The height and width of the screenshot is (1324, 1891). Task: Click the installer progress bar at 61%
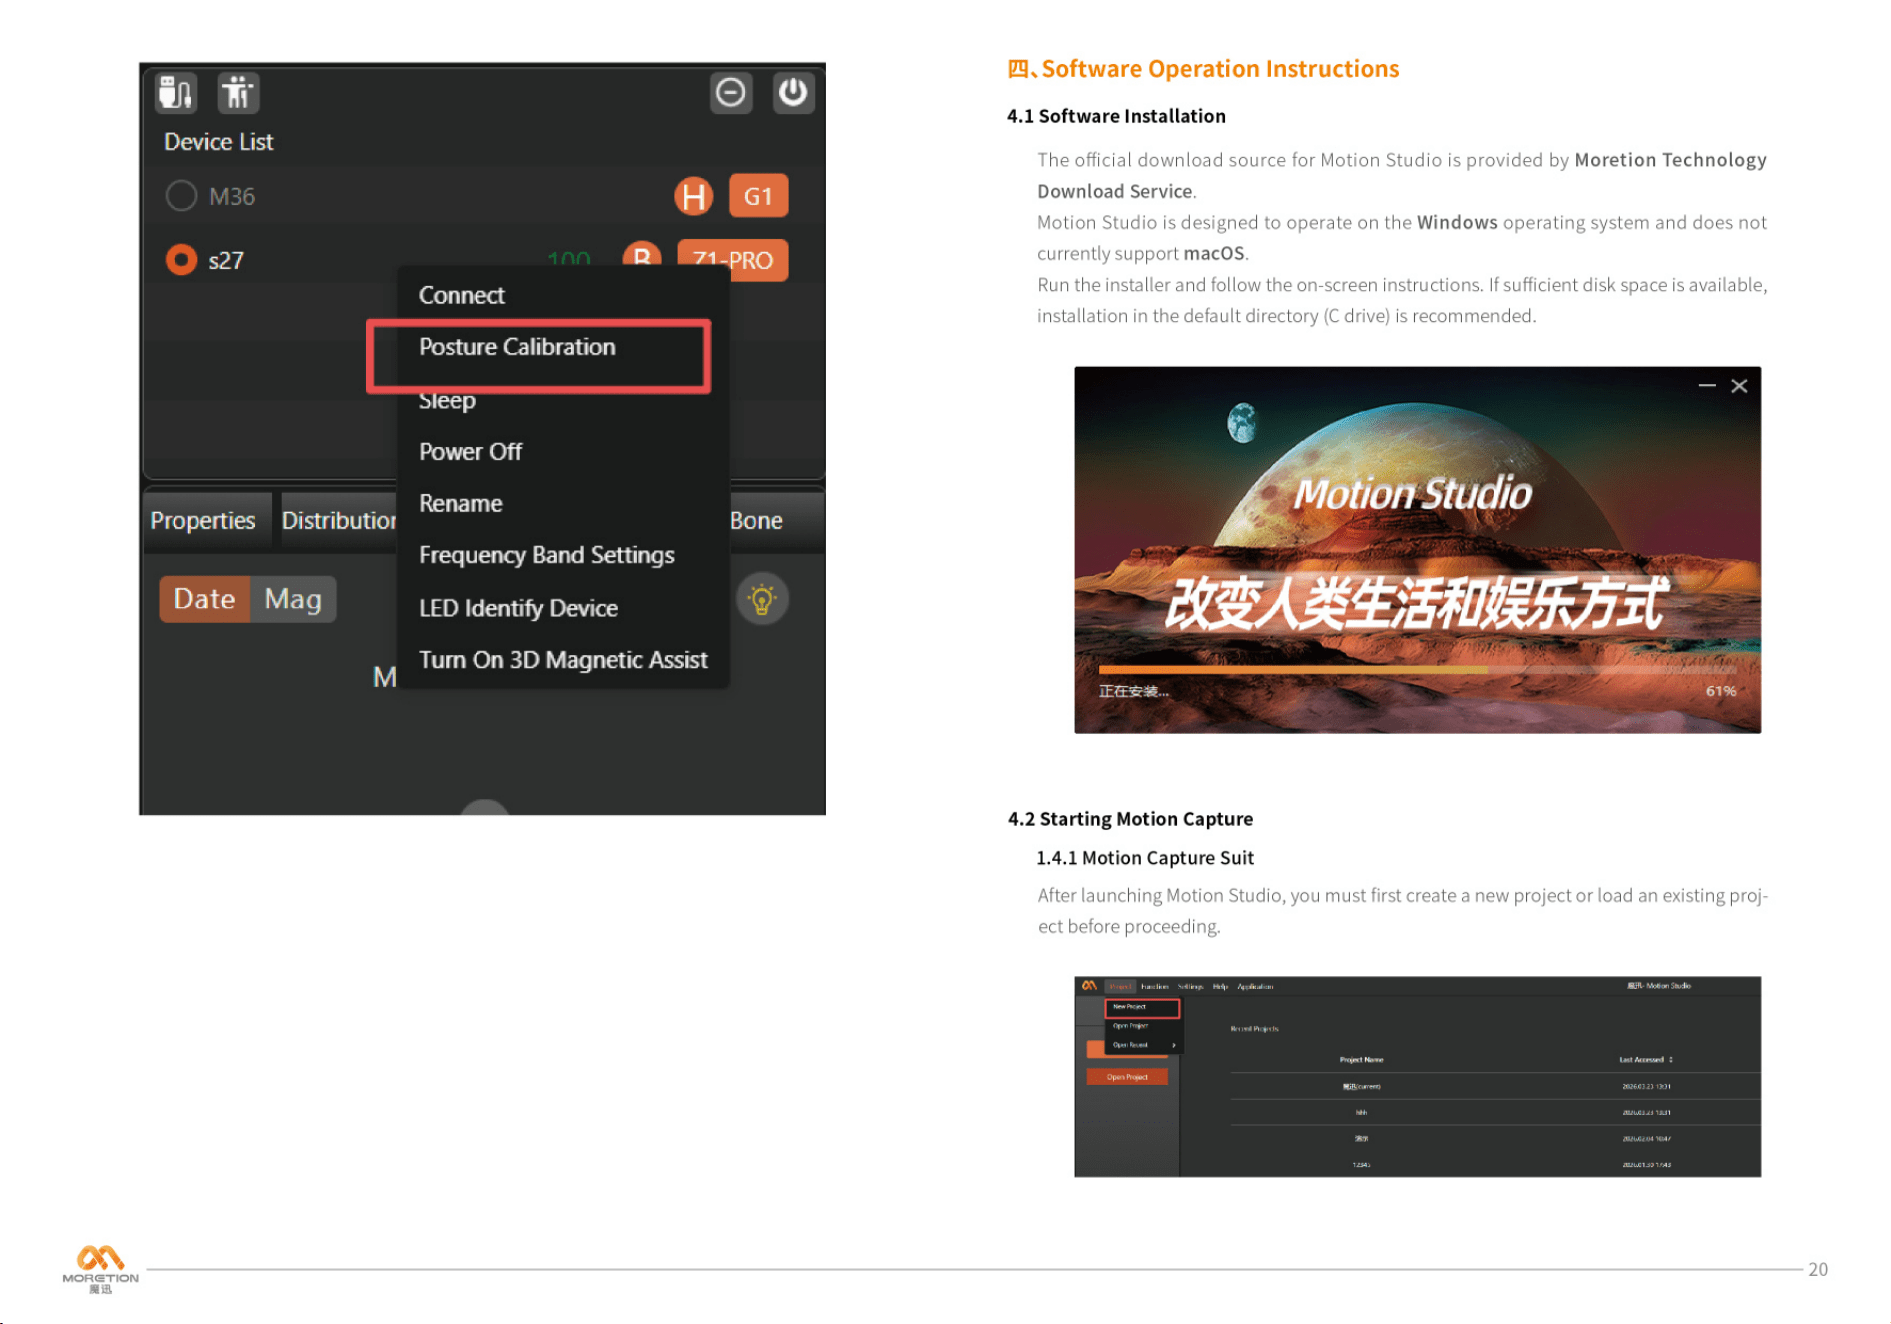click(1417, 670)
